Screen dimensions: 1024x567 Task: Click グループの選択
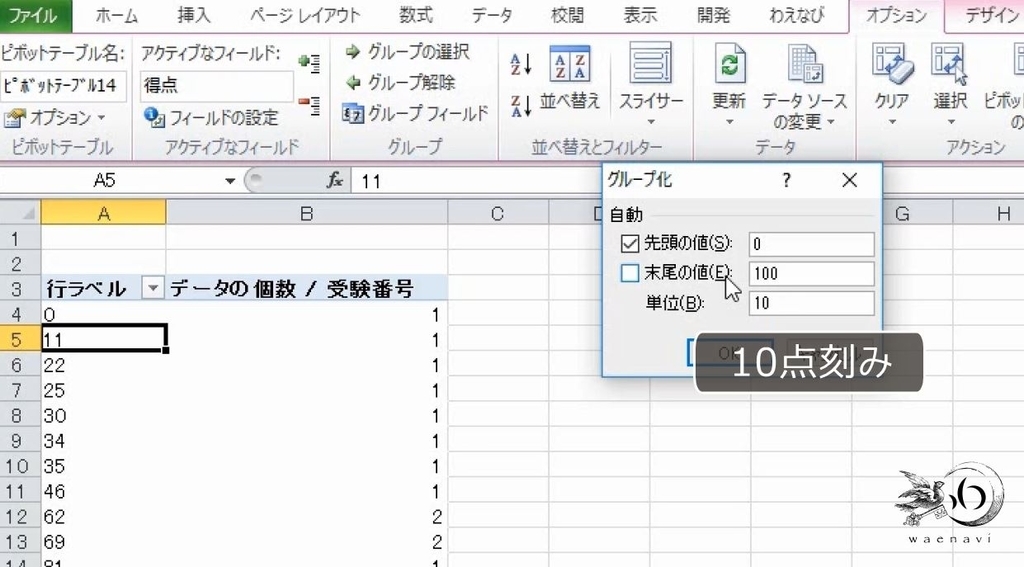coord(408,52)
